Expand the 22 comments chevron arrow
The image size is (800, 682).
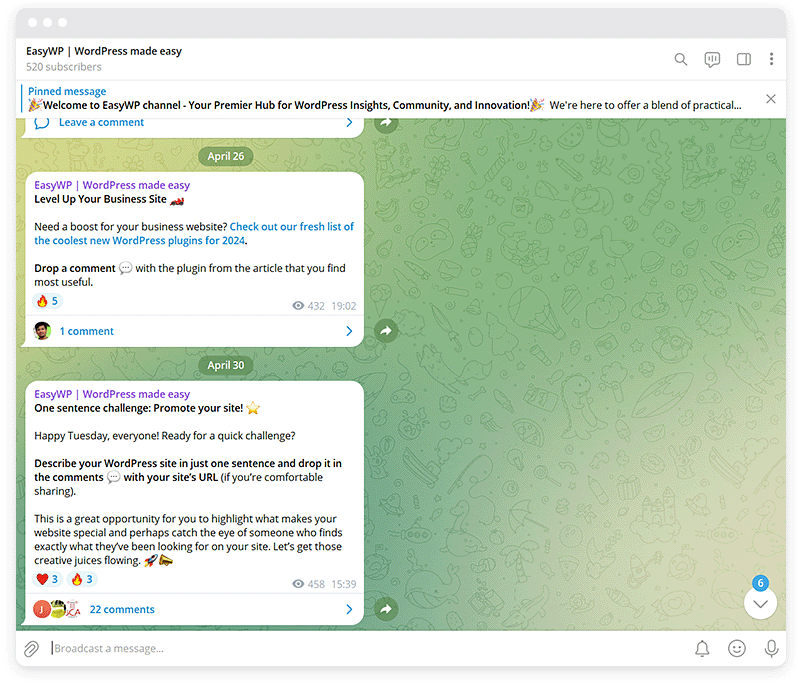click(x=349, y=609)
